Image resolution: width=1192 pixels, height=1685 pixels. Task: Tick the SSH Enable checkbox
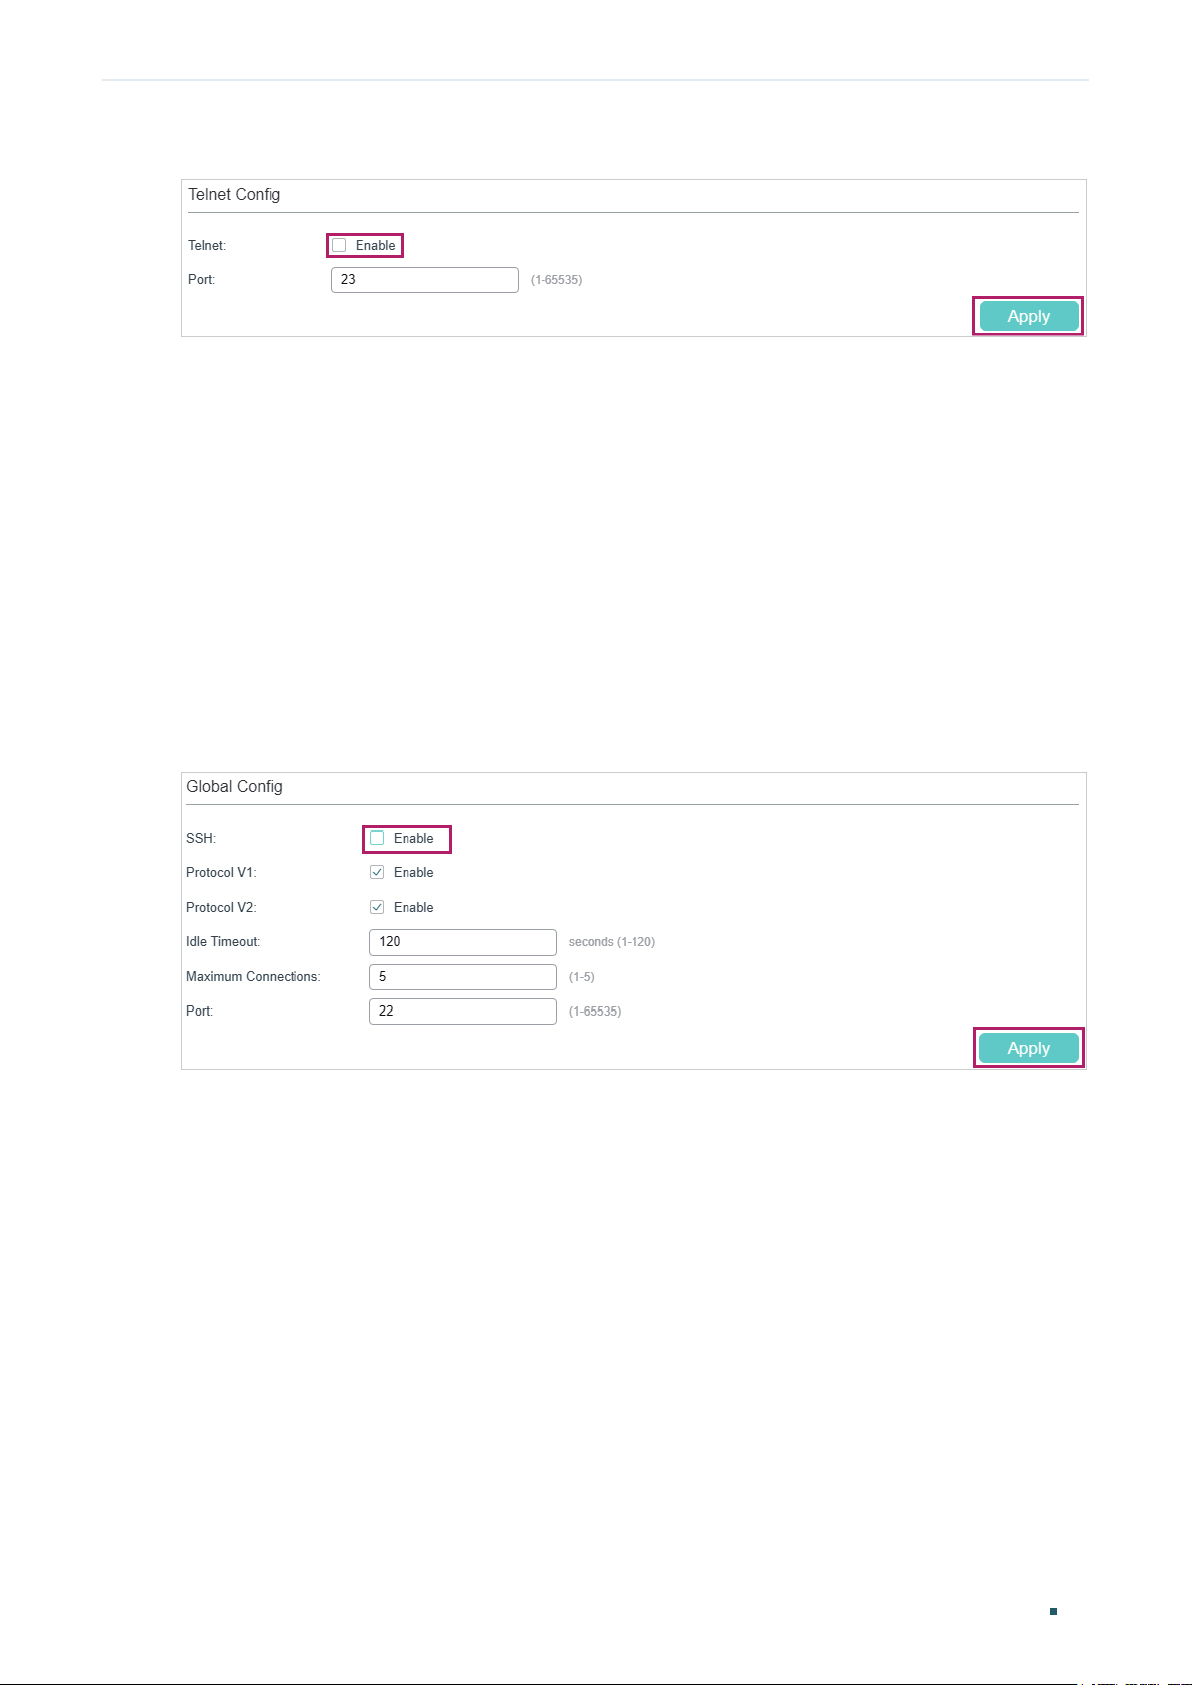pyautogui.click(x=377, y=838)
